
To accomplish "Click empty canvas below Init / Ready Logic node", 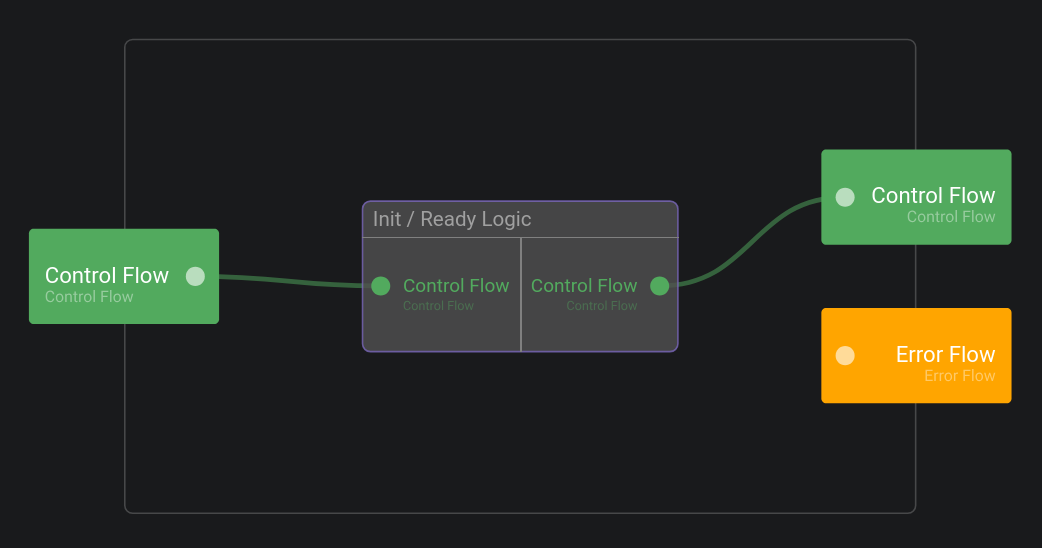I will point(520,430).
